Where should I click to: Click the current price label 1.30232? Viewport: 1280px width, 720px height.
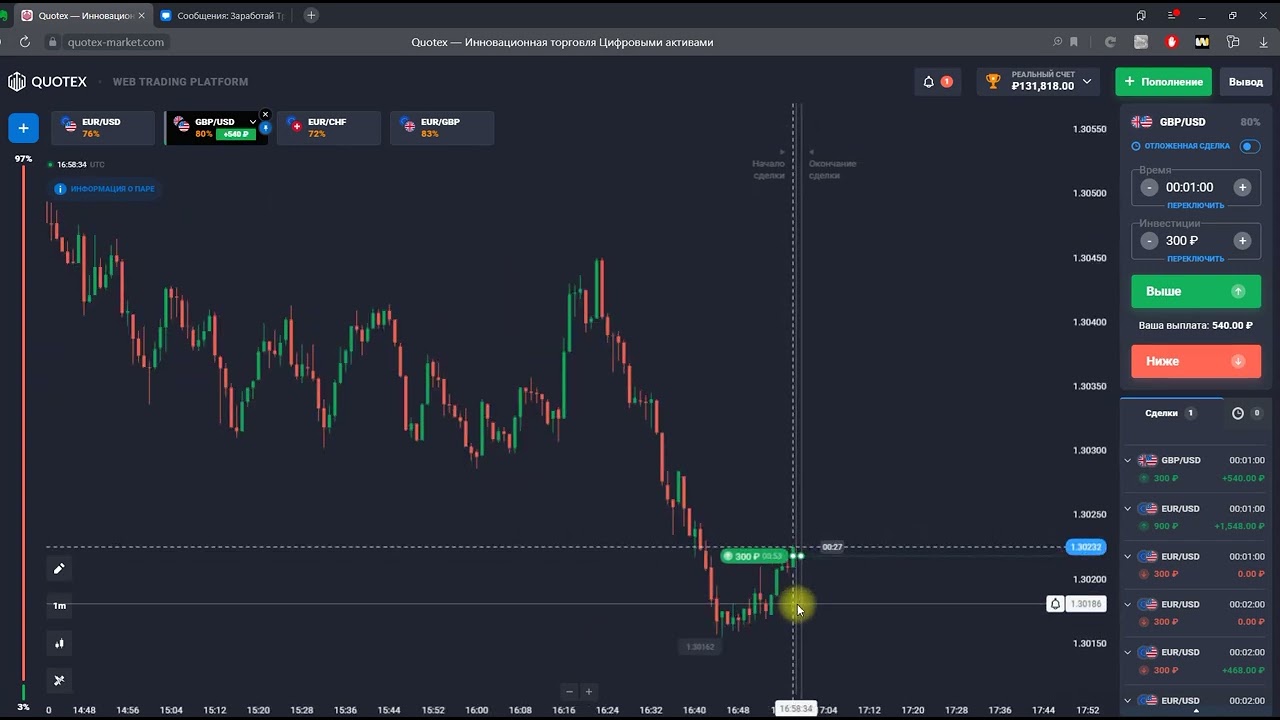(x=1086, y=547)
